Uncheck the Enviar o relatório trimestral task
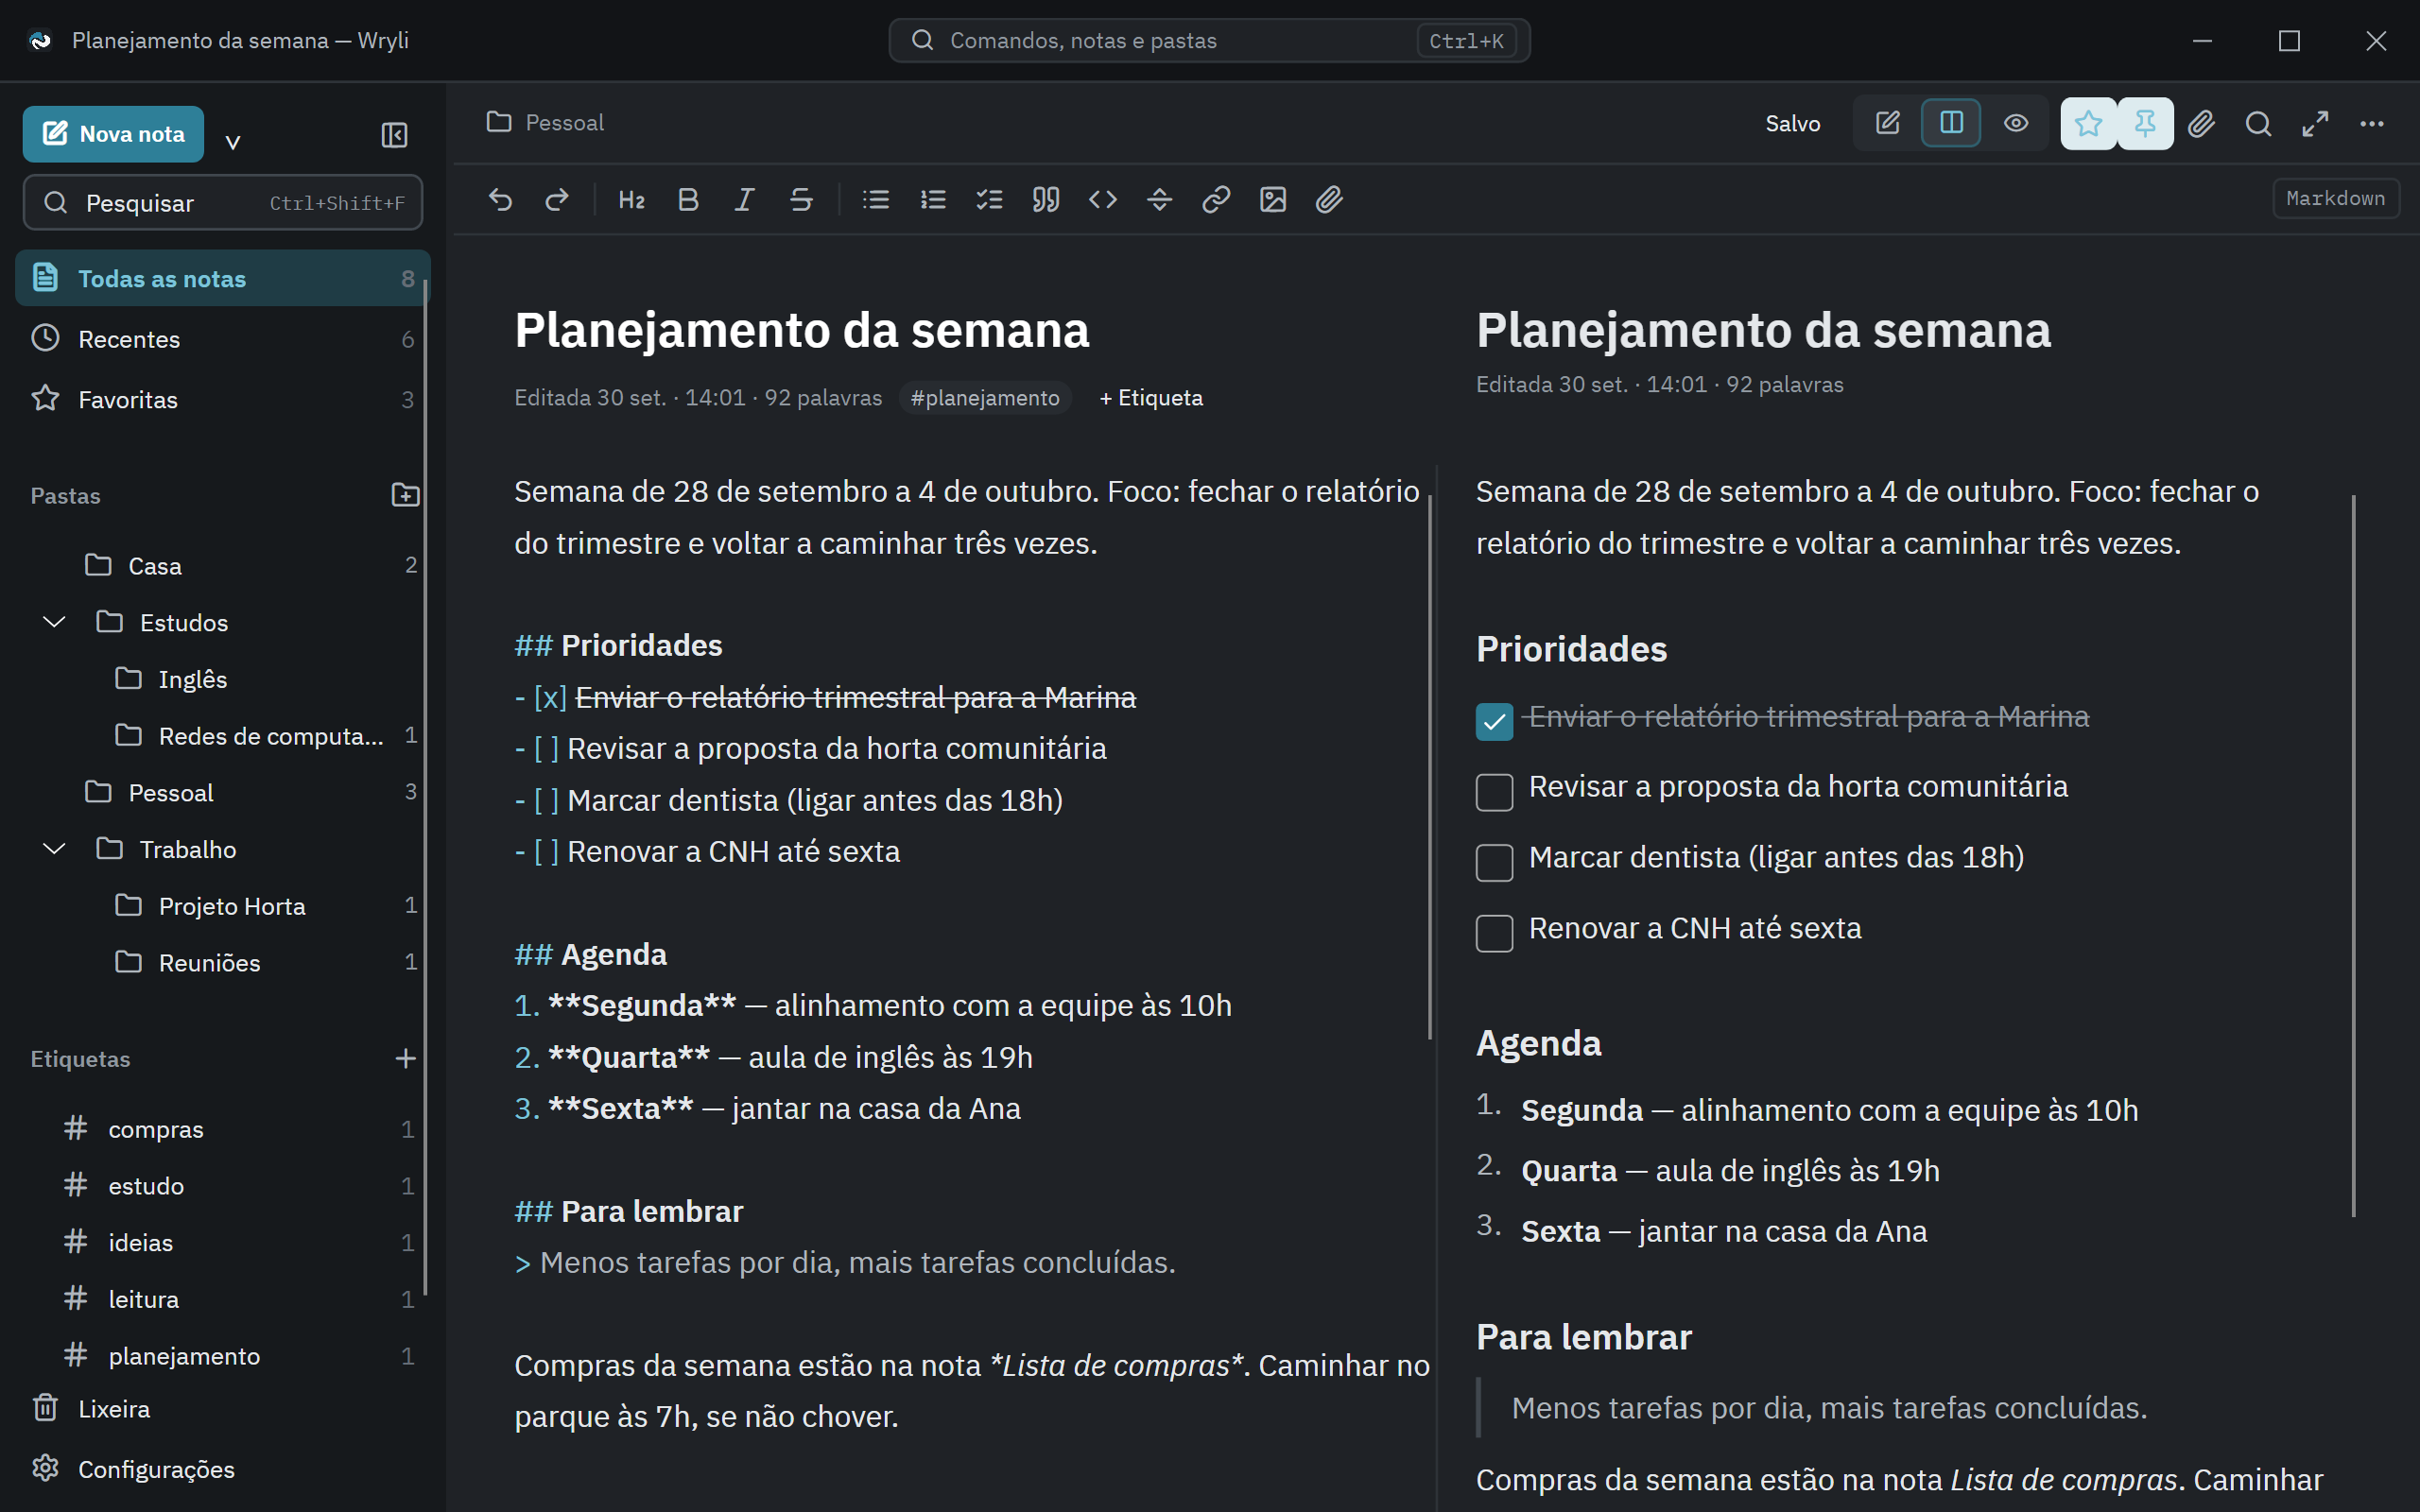The image size is (2420, 1512). [1494, 721]
